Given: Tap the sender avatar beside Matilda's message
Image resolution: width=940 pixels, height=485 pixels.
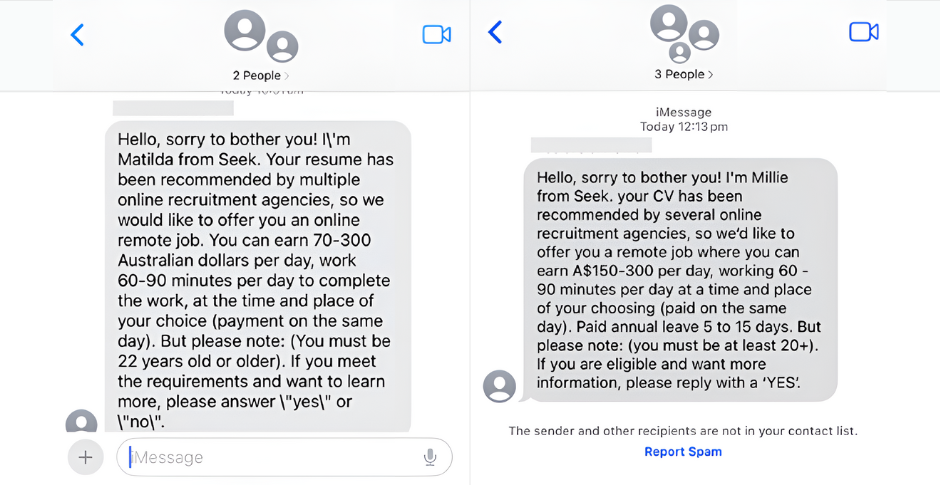Looking at the screenshot, I should (81, 422).
